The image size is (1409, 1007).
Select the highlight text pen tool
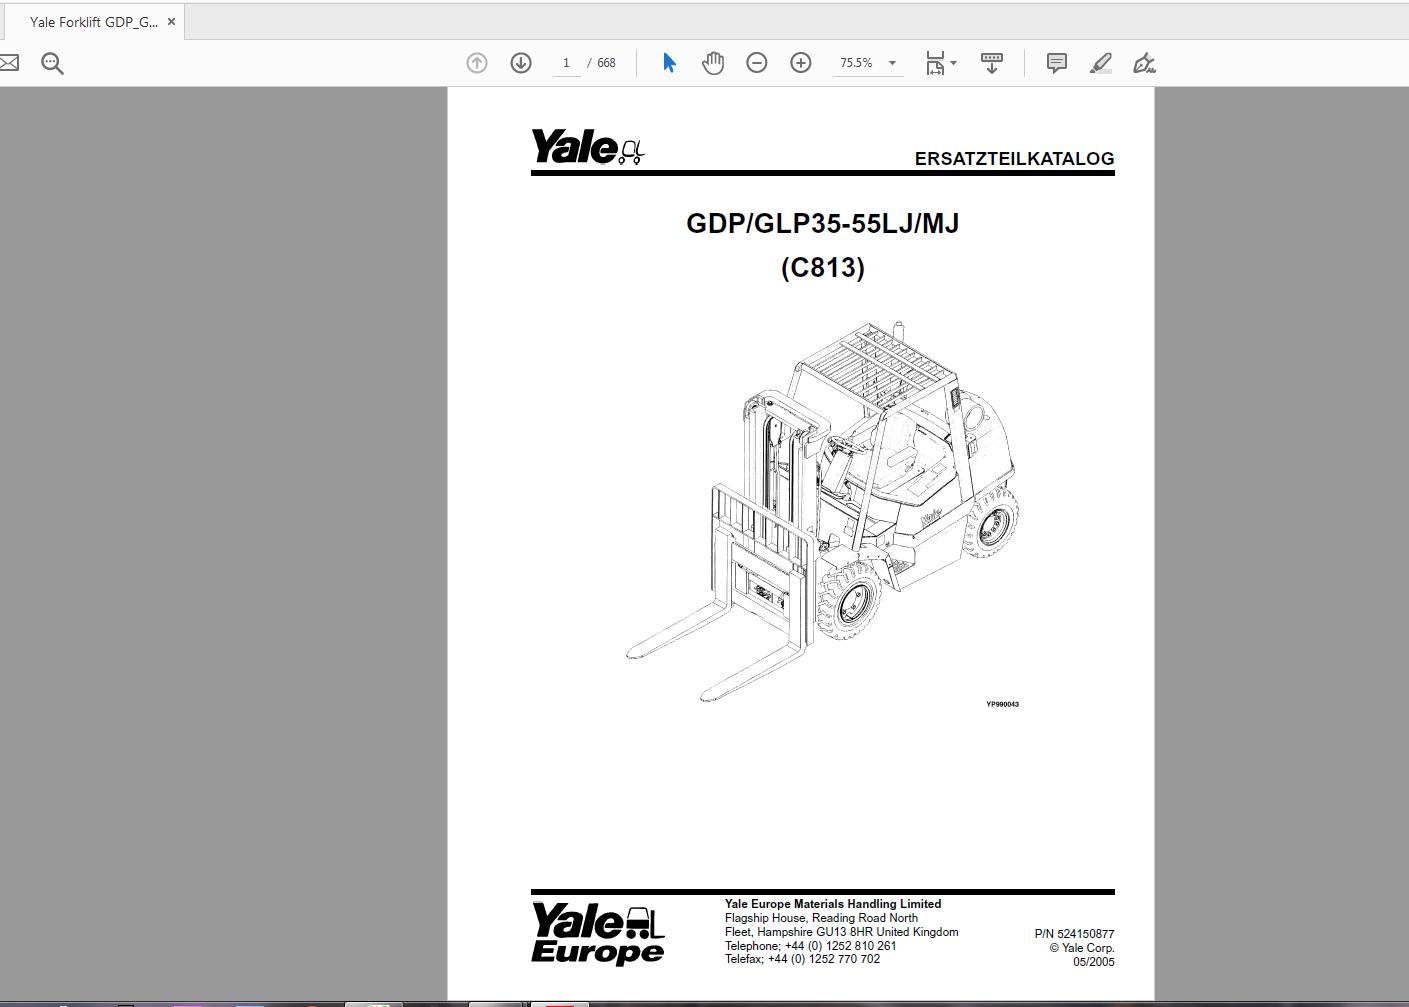(x=1101, y=63)
